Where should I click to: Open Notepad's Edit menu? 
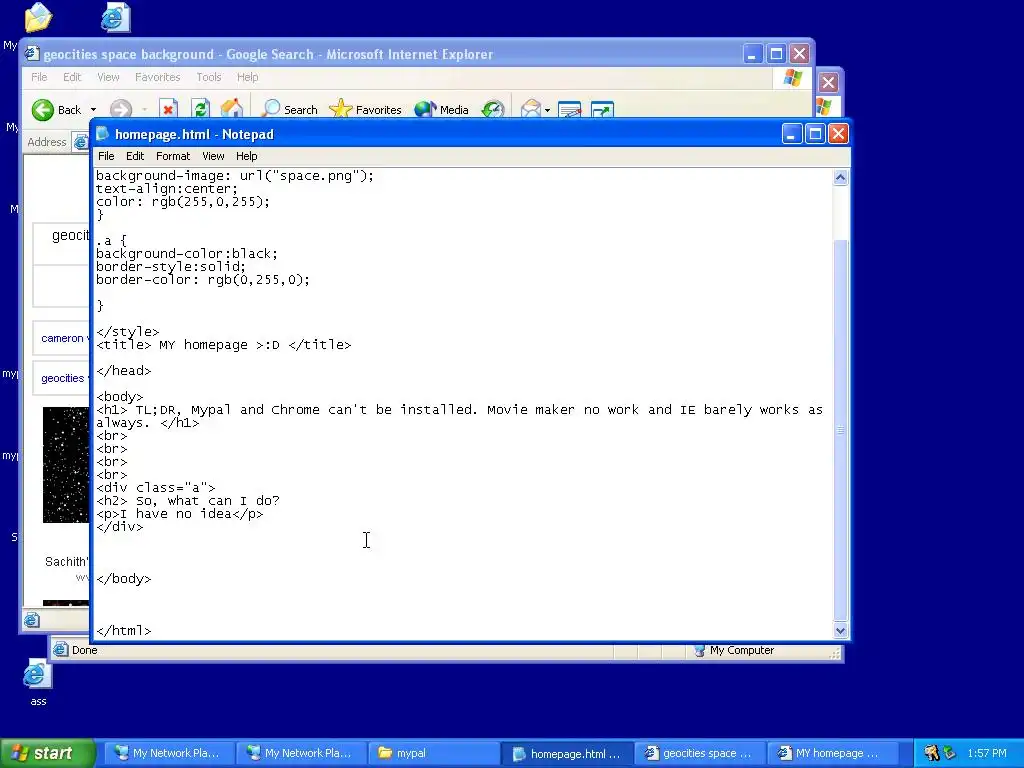click(x=135, y=156)
